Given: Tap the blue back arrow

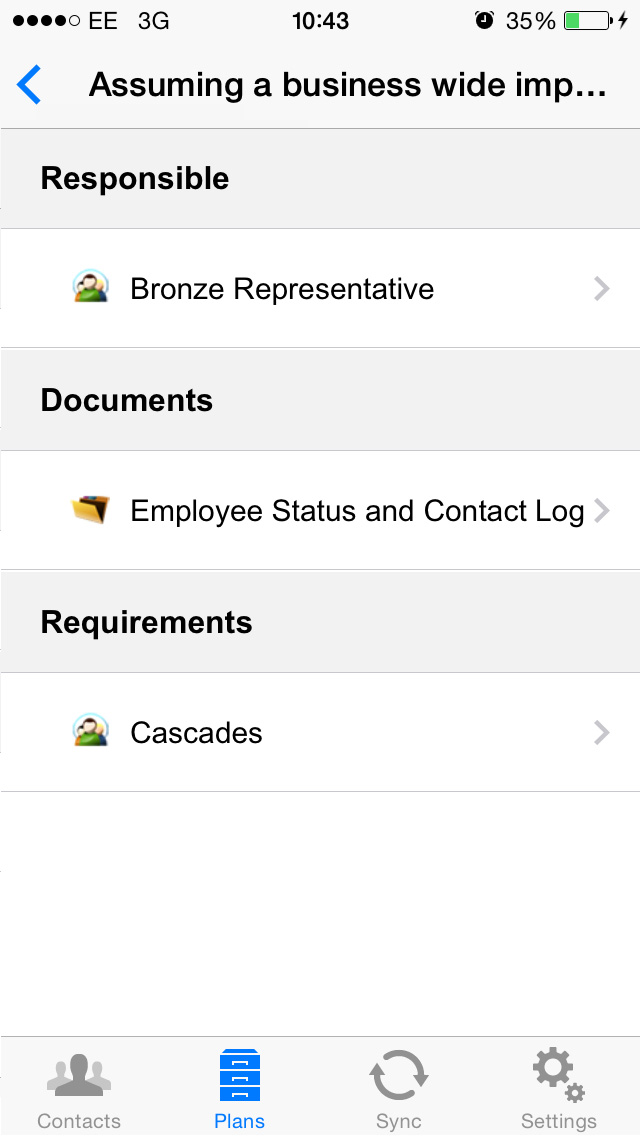Looking at the screenshot, I should [x=29, y=85].
